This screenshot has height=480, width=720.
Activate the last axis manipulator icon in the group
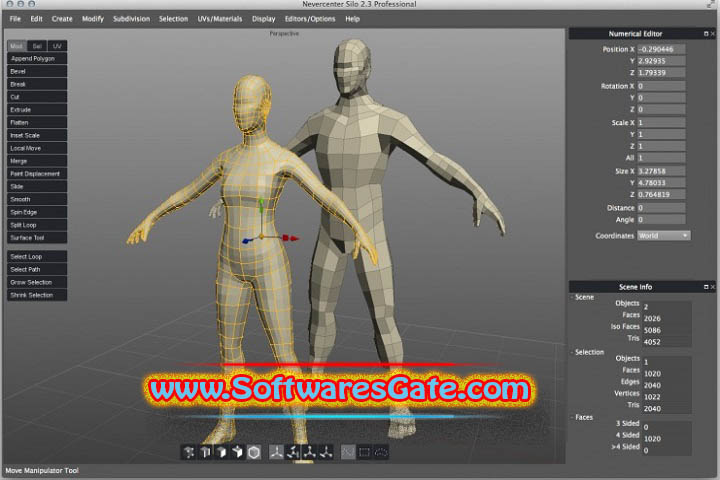[x=326, y=452]
